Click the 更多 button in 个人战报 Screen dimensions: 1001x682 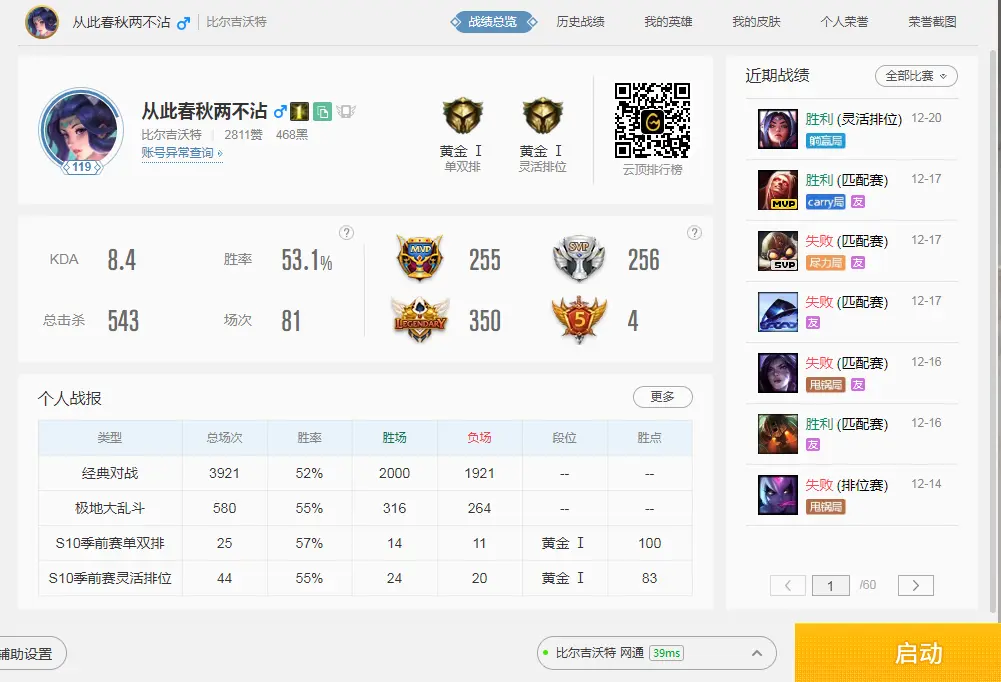663,397
